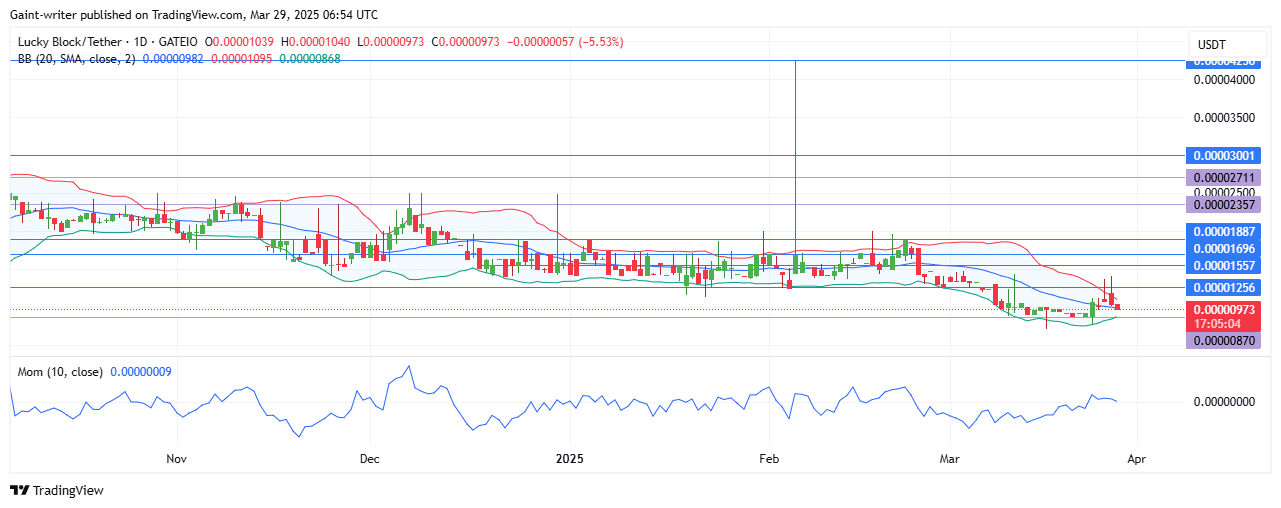Image resolution: width=1281 pixels, height=508 pixels.
Task: Click the red current price label 0.00000973
Action: click(1222, 309)
